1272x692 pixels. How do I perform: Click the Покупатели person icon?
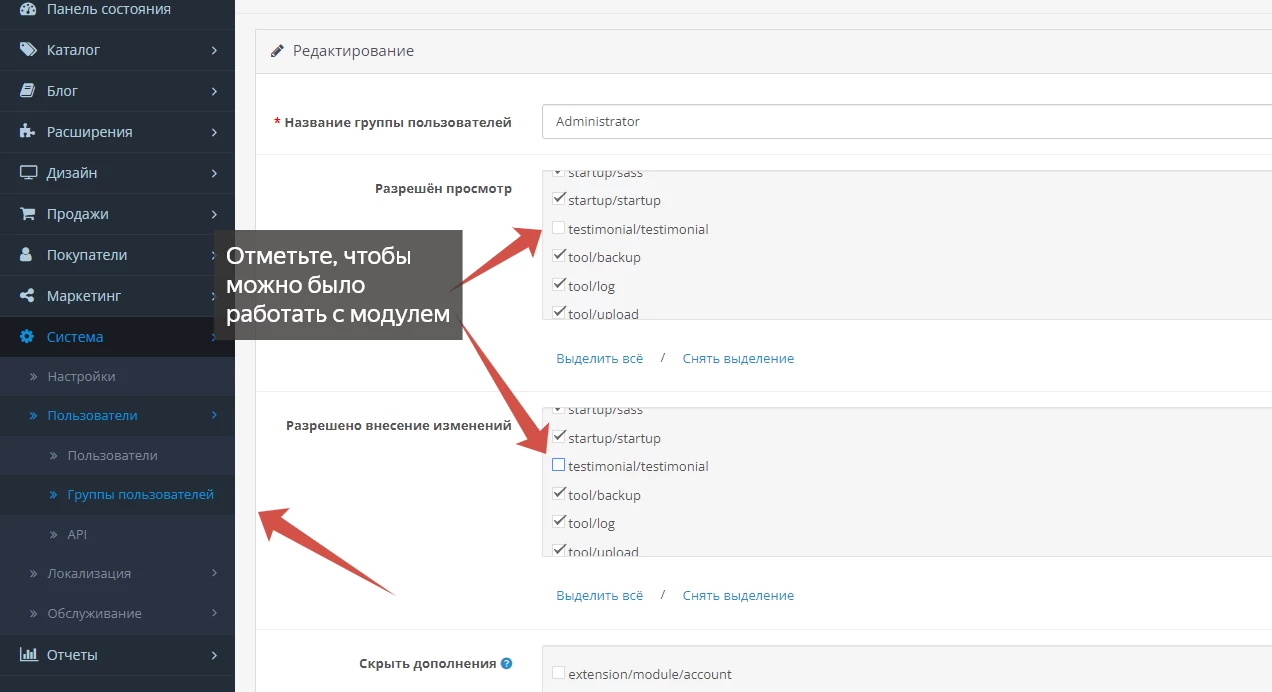point(27,255)
